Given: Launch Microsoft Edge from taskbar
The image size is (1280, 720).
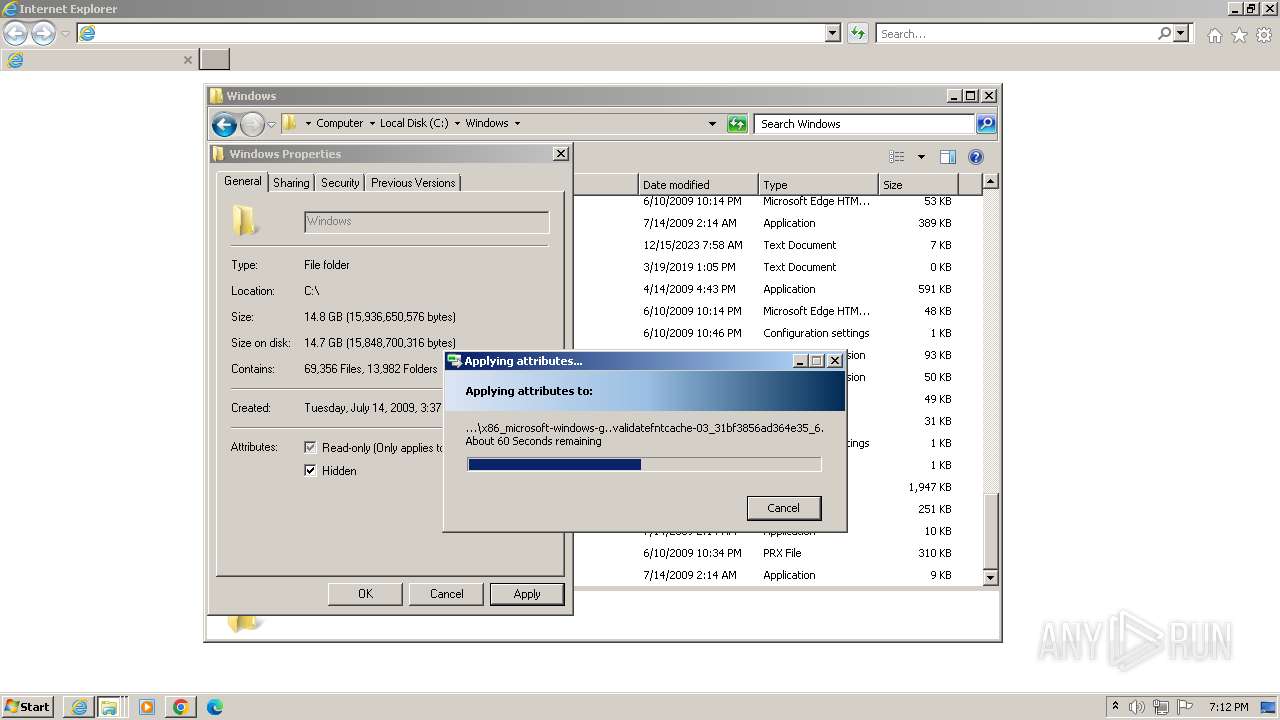Looking at the screenshot, I should pos(214,707).
